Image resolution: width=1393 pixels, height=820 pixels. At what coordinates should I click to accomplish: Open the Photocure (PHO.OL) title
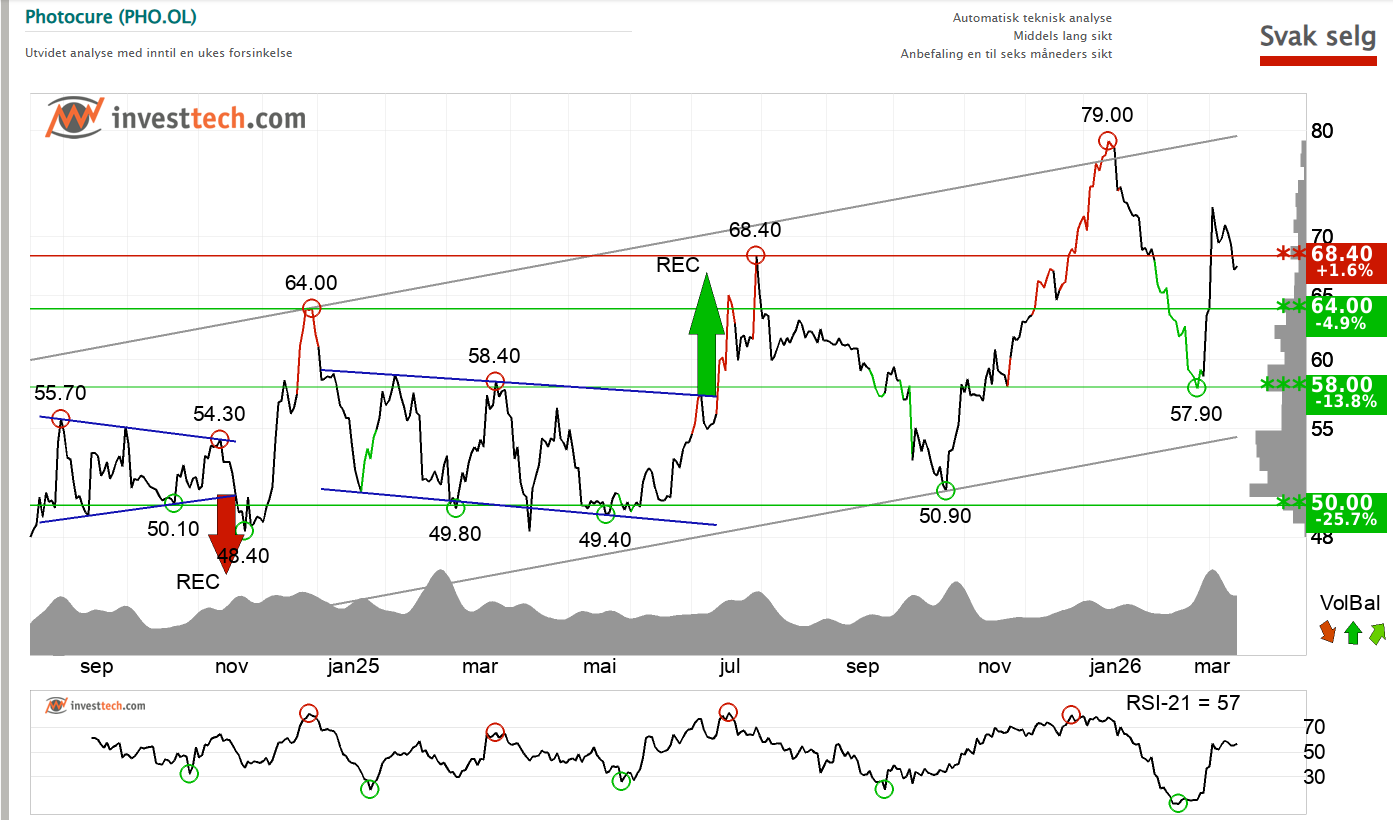pyautogui.click(x=110, y=17)
